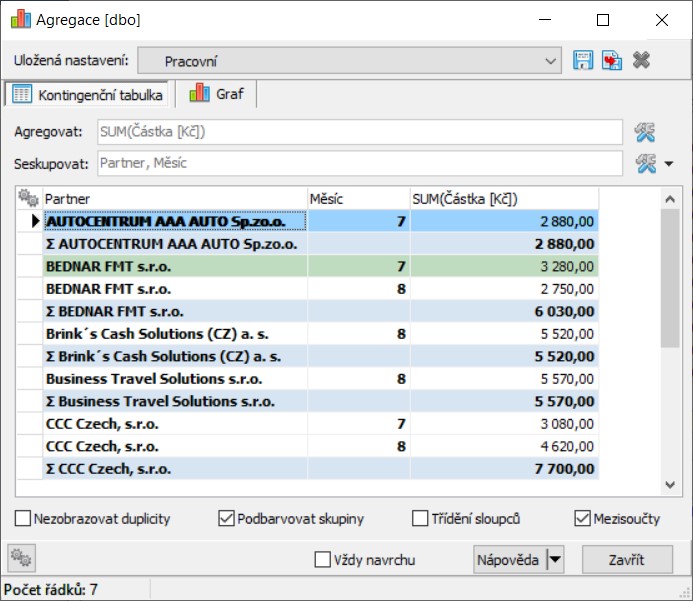The height and width of the screenshot is (601, 693).
Task: Click the subtotal amount 6 030,00
Action: coord(504,311)
